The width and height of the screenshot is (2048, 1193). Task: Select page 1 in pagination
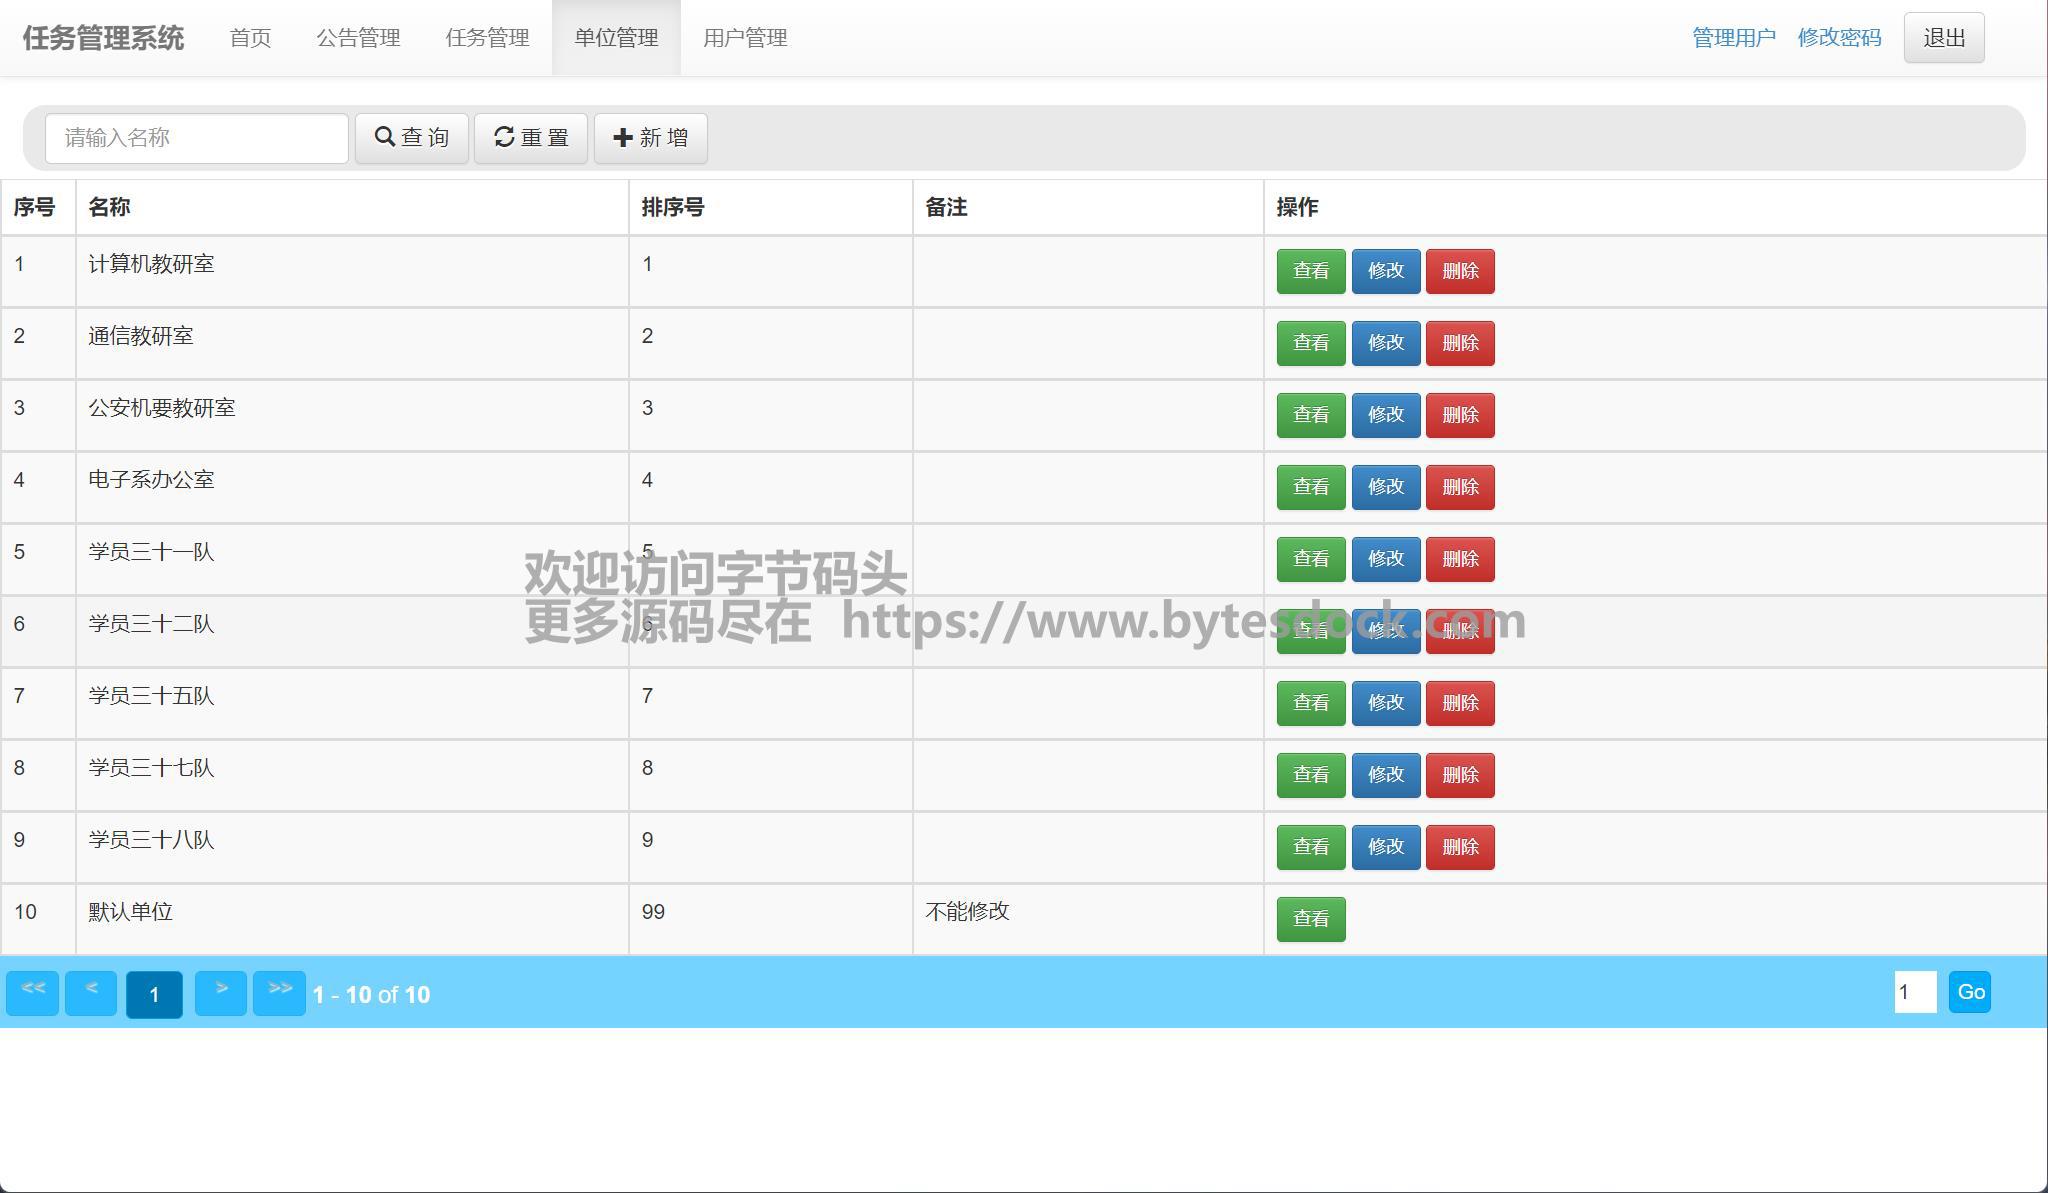tap(154, 994)
